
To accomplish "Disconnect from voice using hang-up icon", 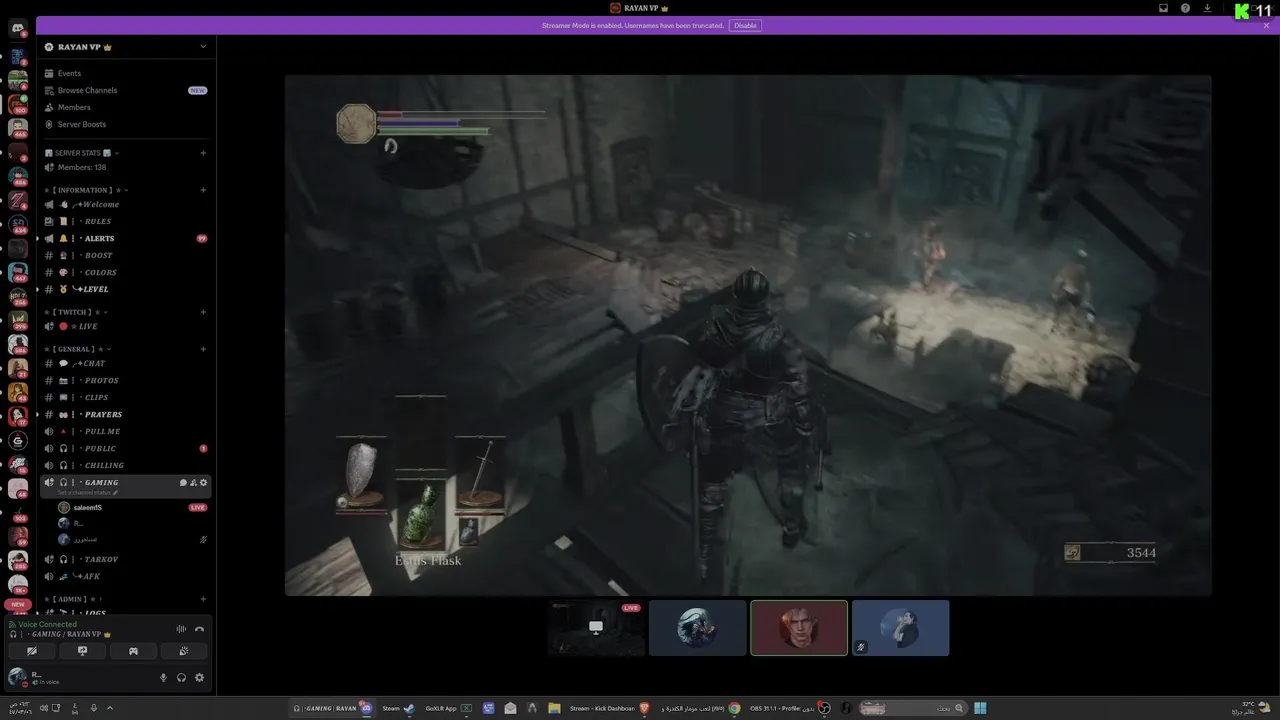I will (x=199, y=629).
